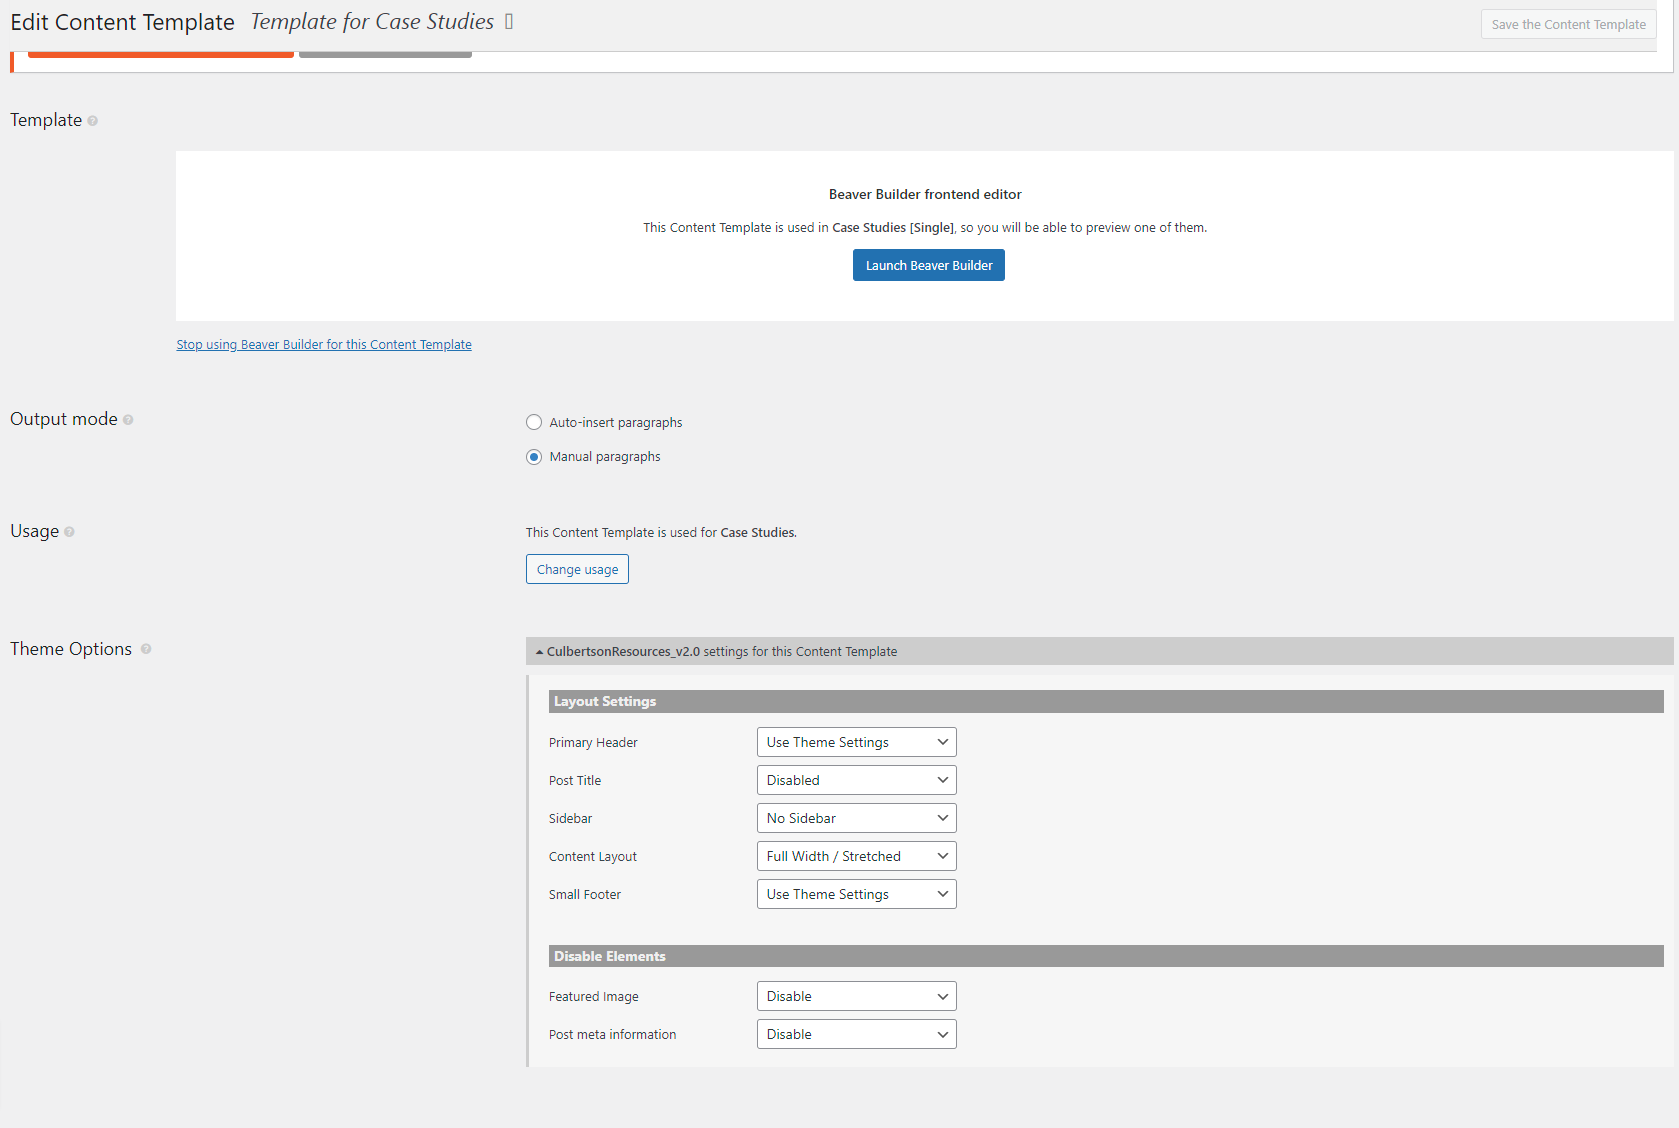
Task: Click the edit title icon after Template for Case Studies
Action: point(509,22)
